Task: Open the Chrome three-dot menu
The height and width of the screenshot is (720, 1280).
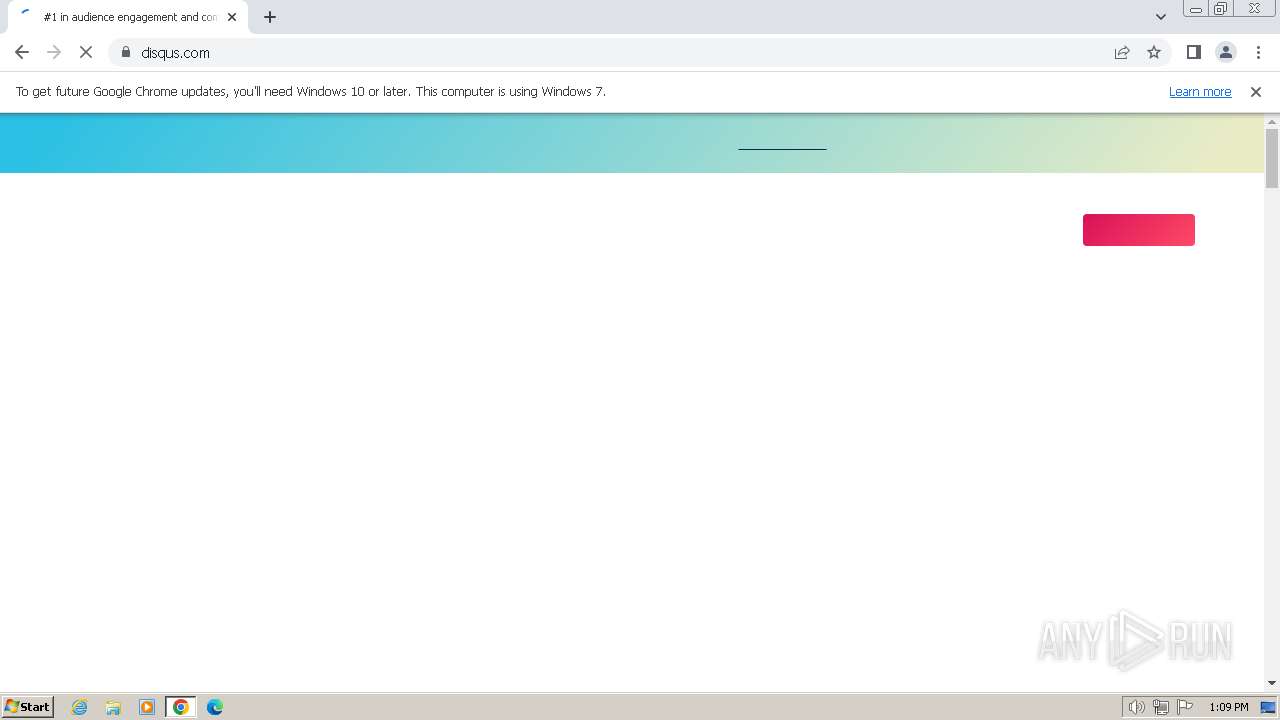Action: [1258, 52]
